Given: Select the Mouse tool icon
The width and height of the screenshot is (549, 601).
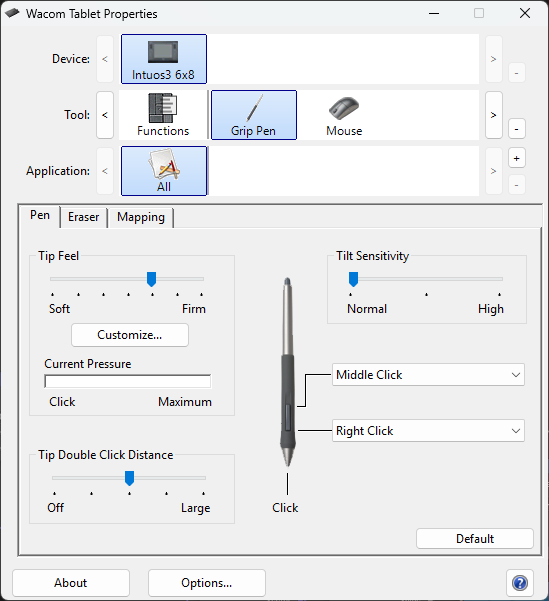Looking at the screenshot, I should pyautogui.click(x=344, y=115).
